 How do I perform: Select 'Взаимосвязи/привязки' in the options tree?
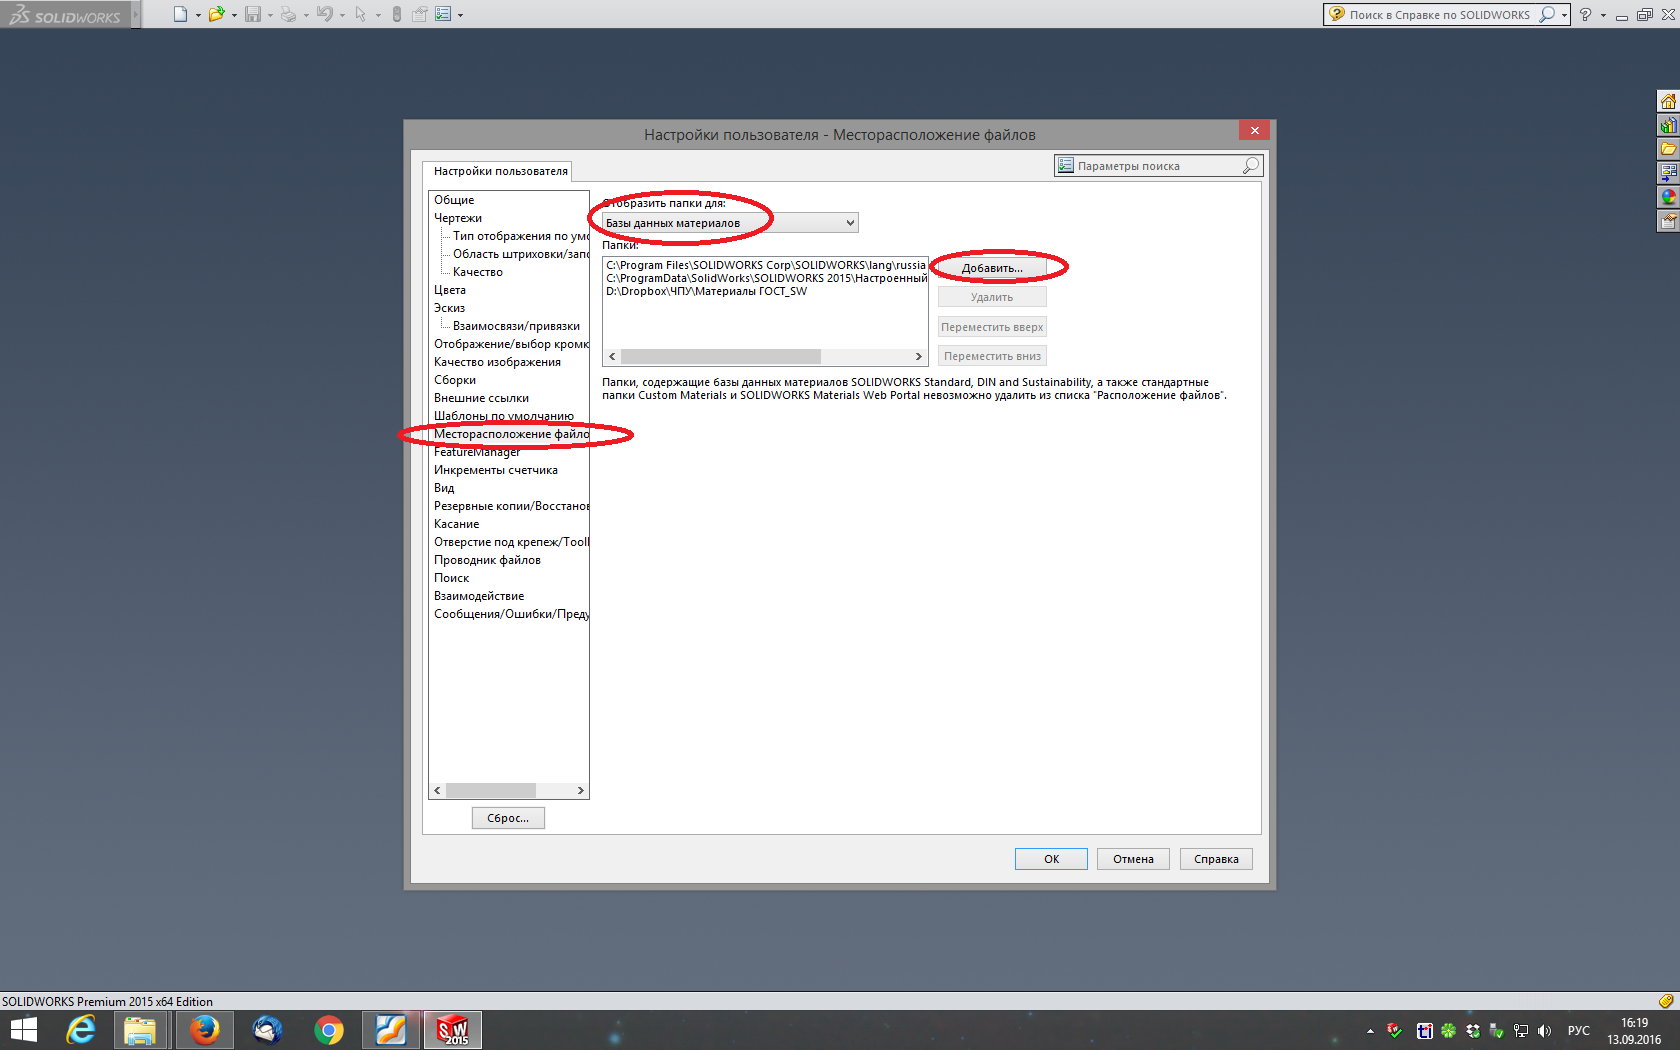coord(516,326)
